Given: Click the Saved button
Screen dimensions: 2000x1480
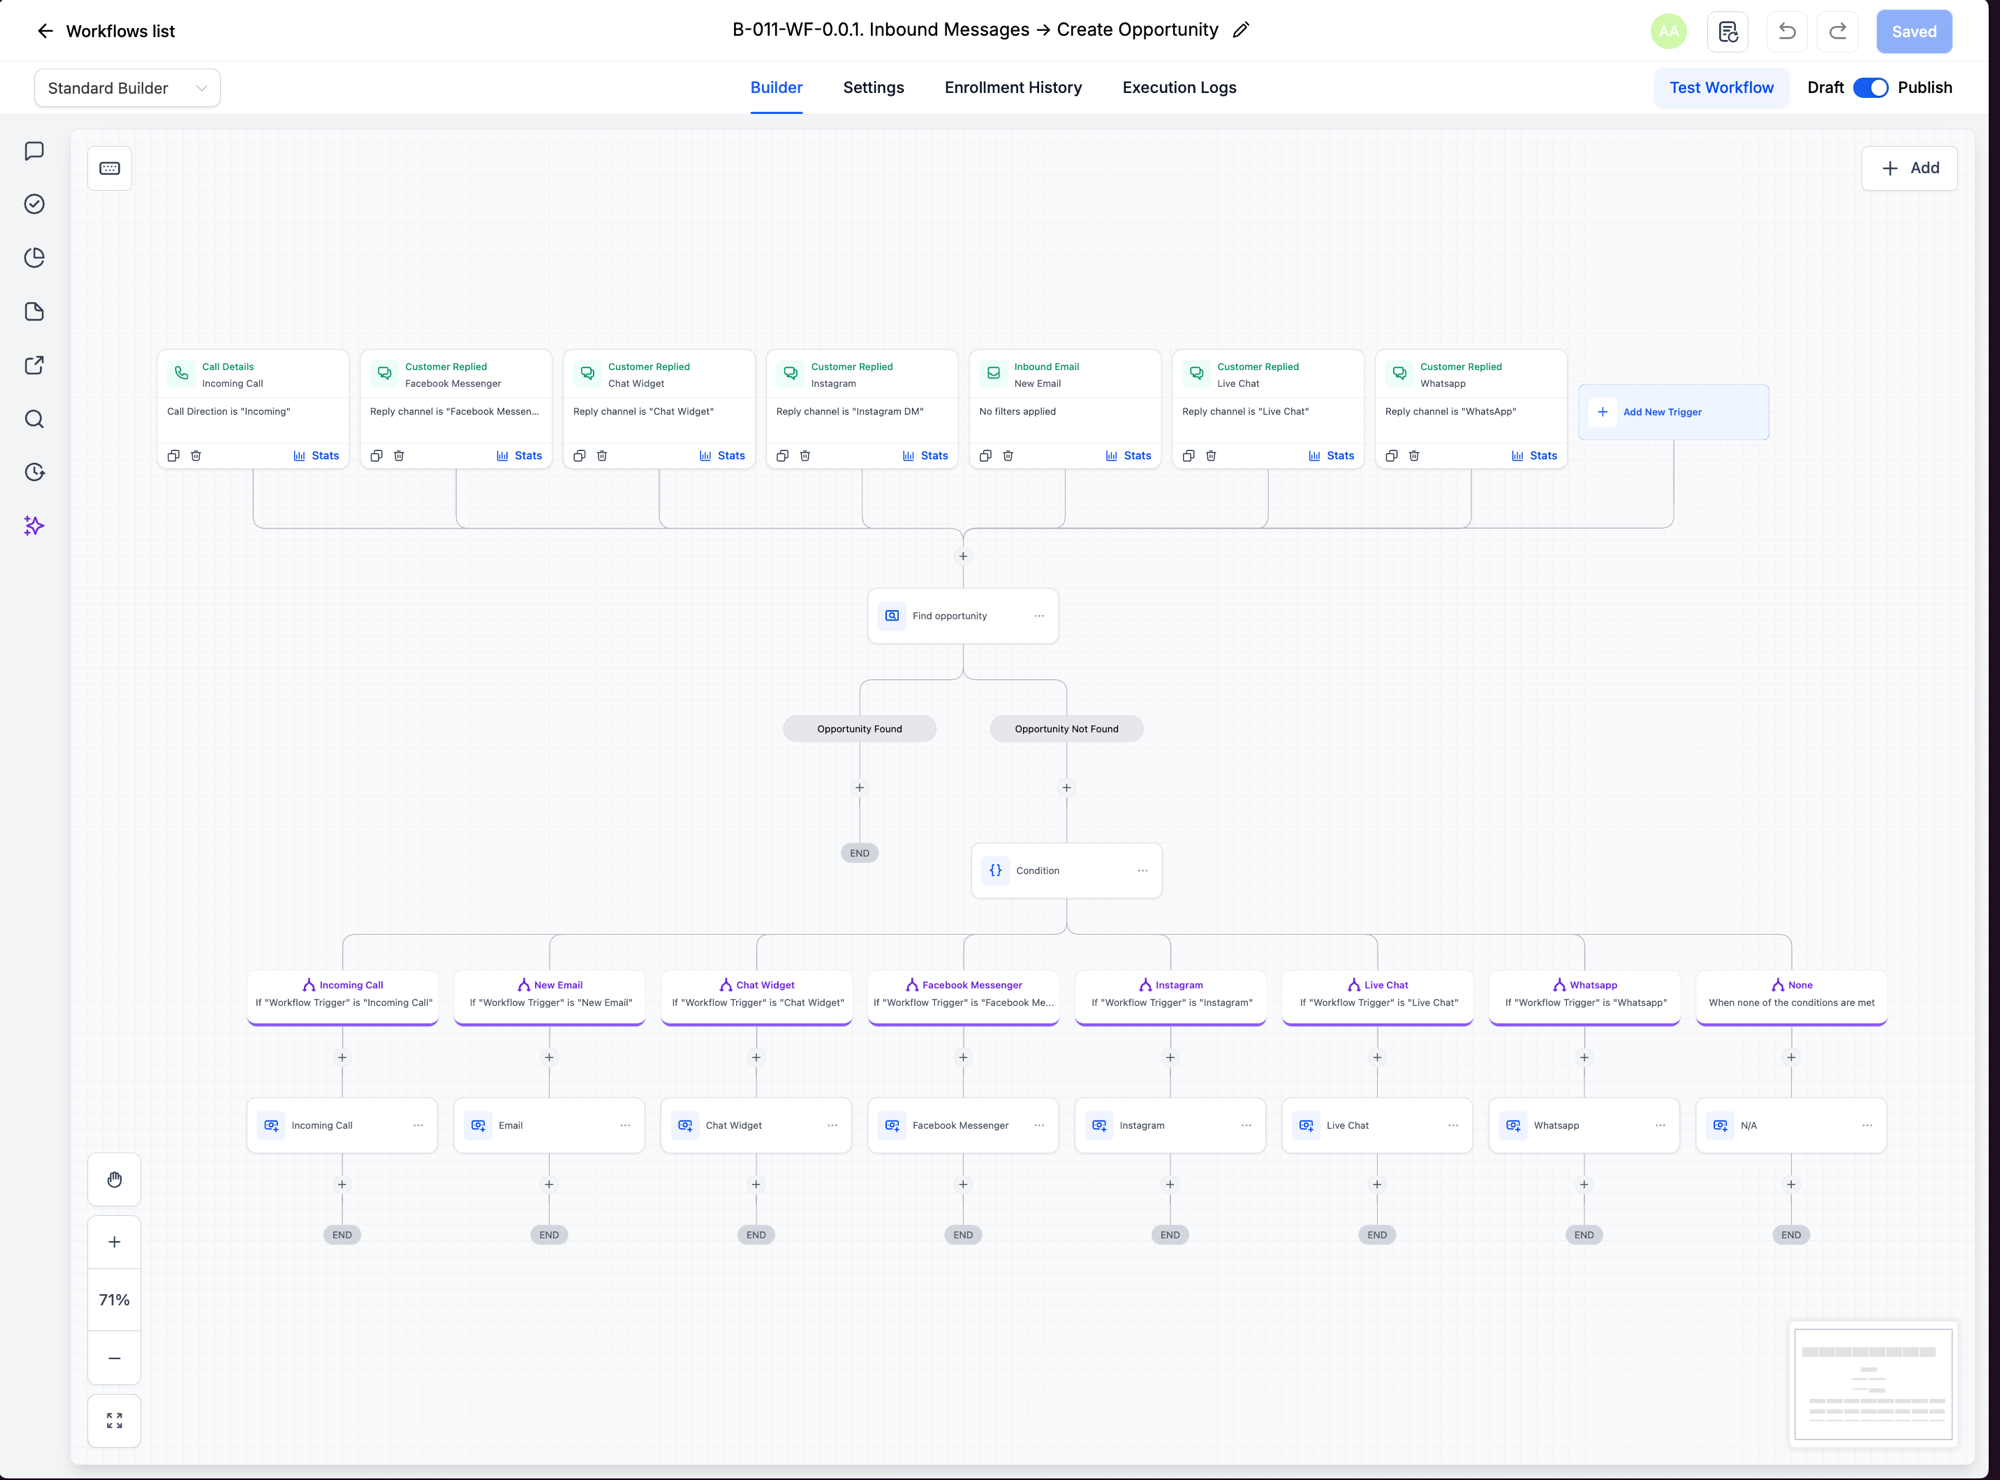Looking at the screenshot, I should 1914,31.
